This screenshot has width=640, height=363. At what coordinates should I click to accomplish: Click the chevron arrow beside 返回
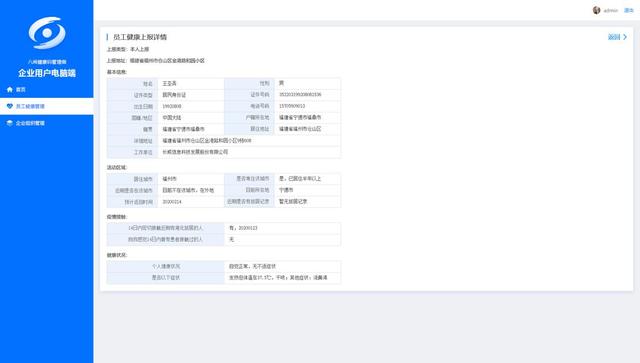click(x=625, y=37)
